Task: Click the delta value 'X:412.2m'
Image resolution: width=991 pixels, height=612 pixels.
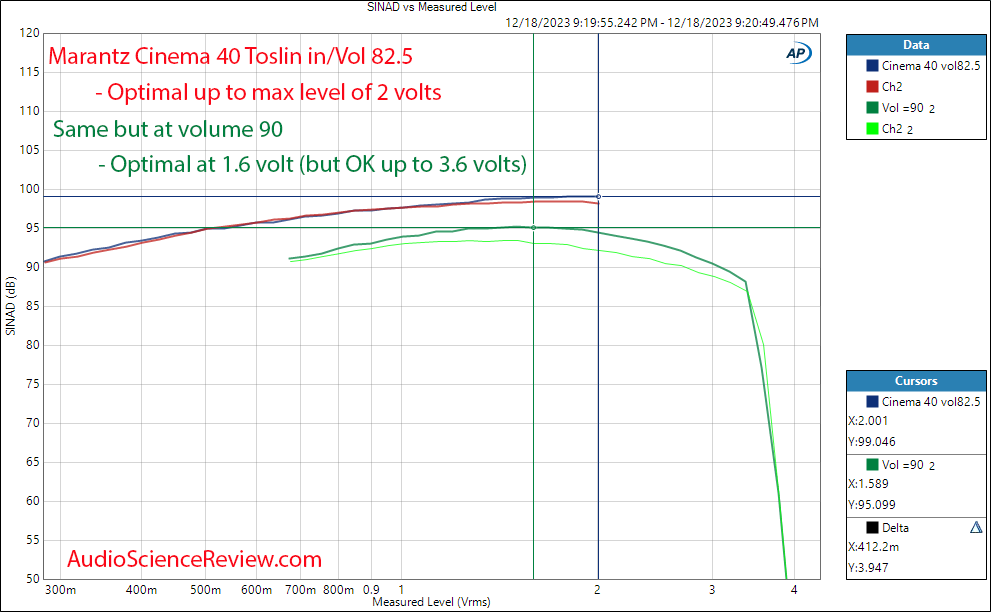Action: (873, 546)
